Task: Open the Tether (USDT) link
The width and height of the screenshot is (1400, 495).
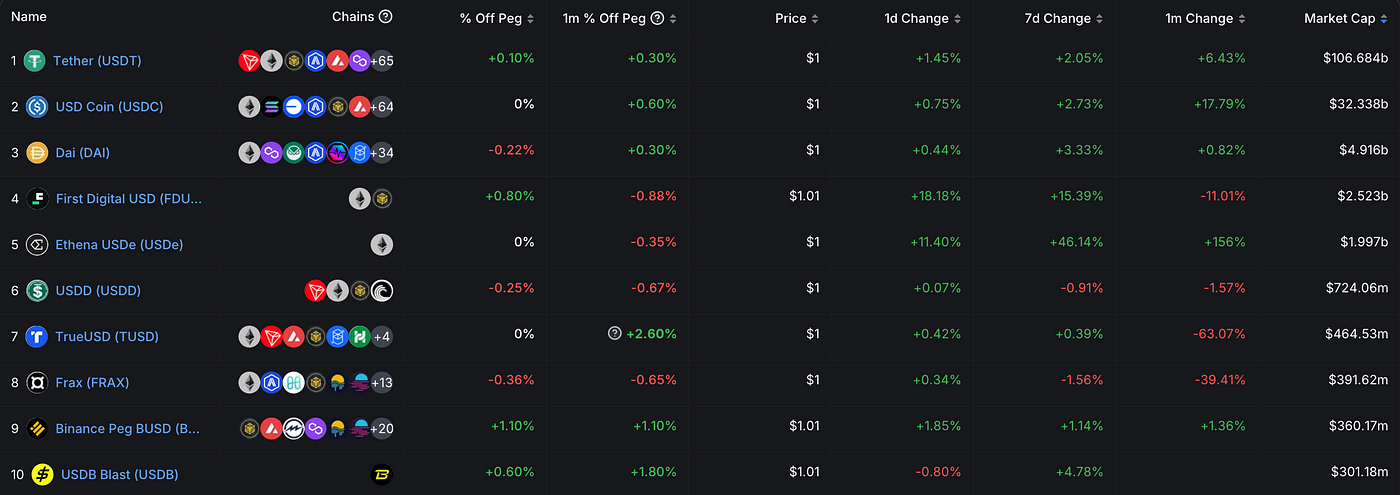Action: tap(97, 61)
